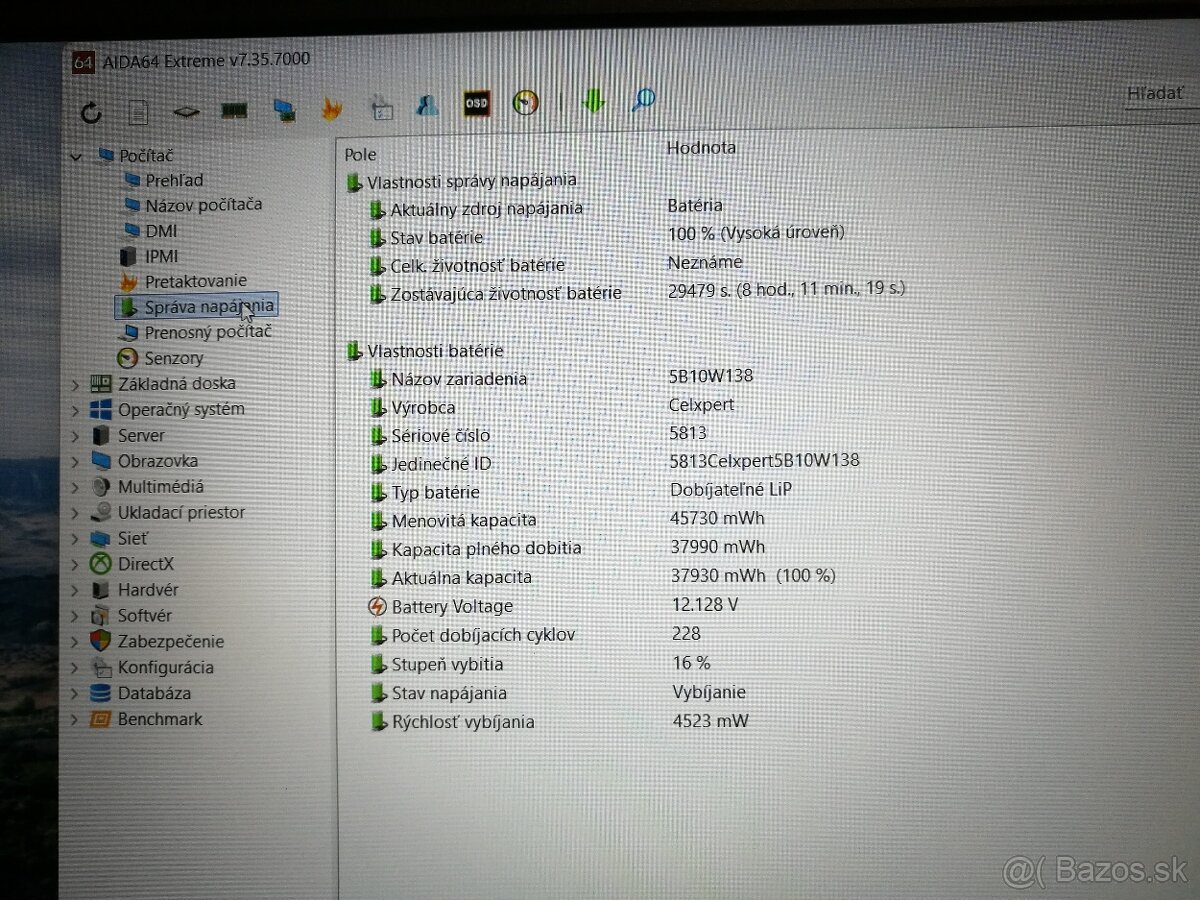Select the CPU chip toolbar icon
The image size is (1200, 900).
(x=185, y=112)
